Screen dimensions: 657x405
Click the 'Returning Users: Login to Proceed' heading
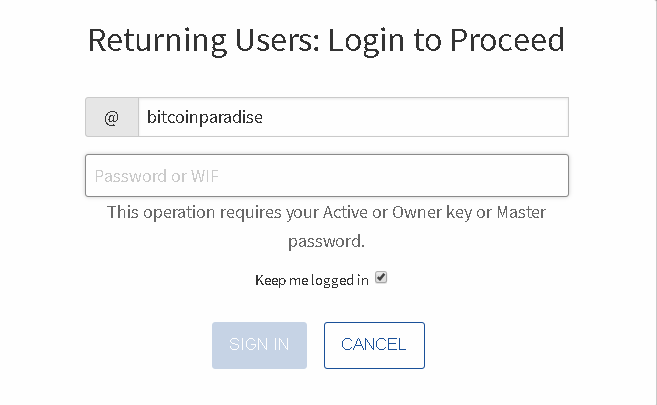326,40
